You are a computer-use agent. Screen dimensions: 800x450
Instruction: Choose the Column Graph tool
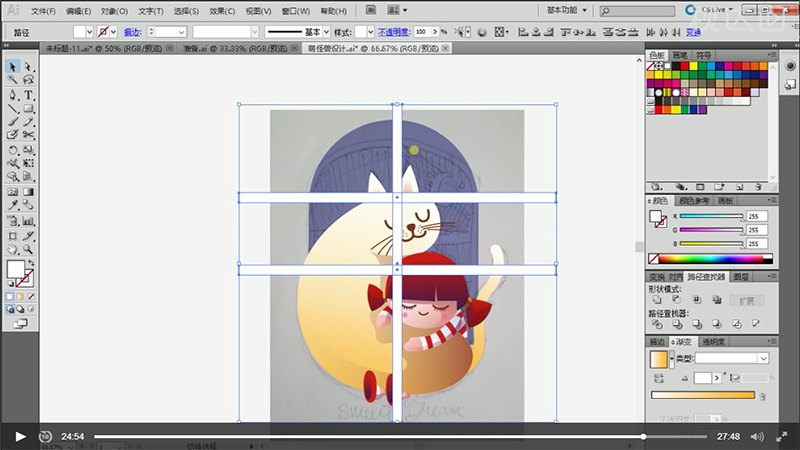[x=28, y=221]
